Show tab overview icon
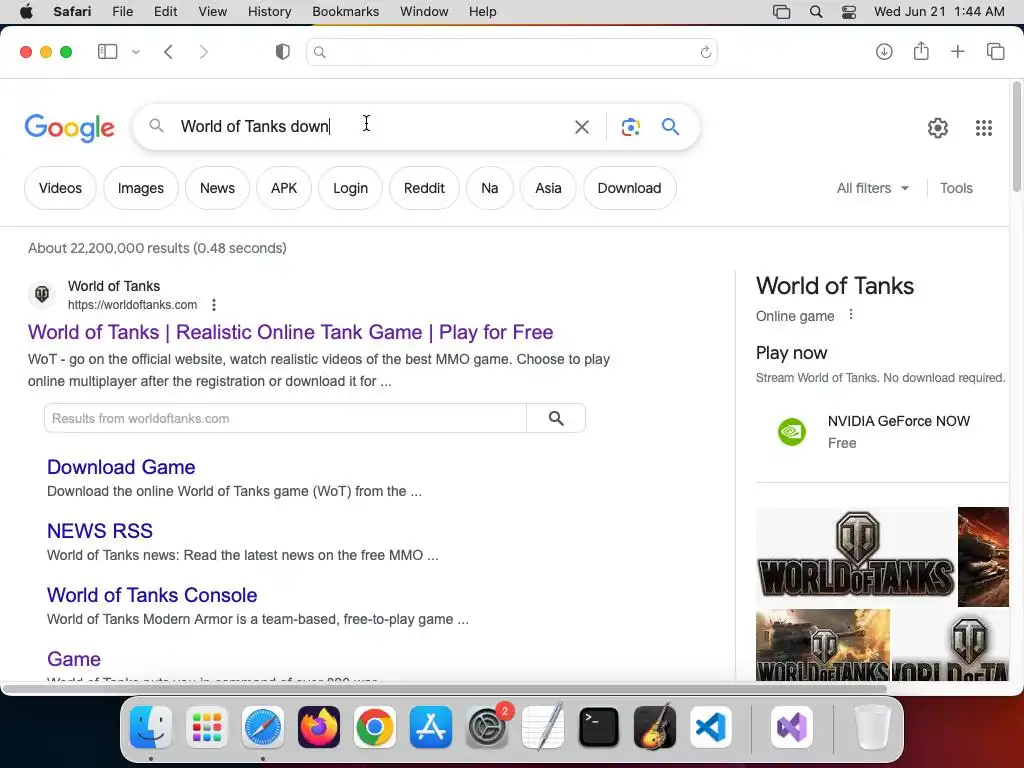1024x768 pixels. point(995,52)
